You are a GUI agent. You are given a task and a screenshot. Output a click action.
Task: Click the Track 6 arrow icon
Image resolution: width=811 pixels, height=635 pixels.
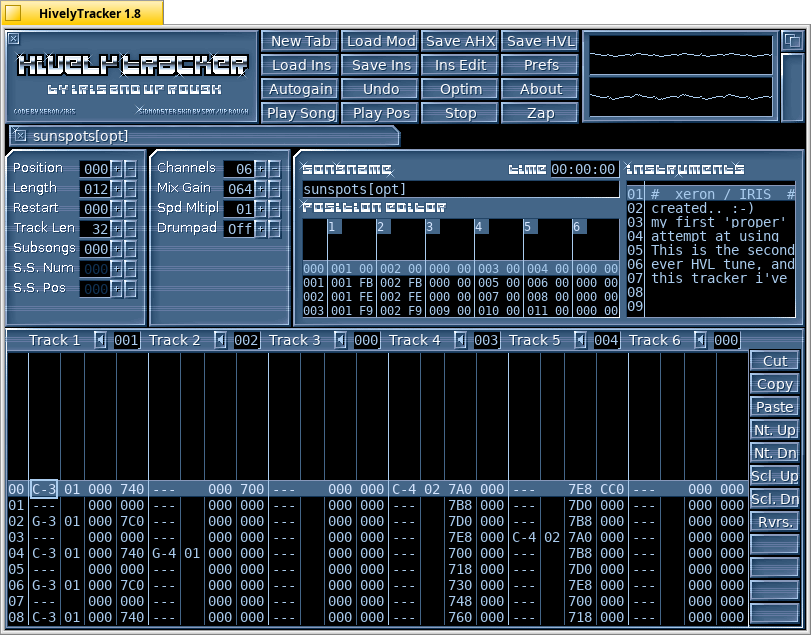700,340
